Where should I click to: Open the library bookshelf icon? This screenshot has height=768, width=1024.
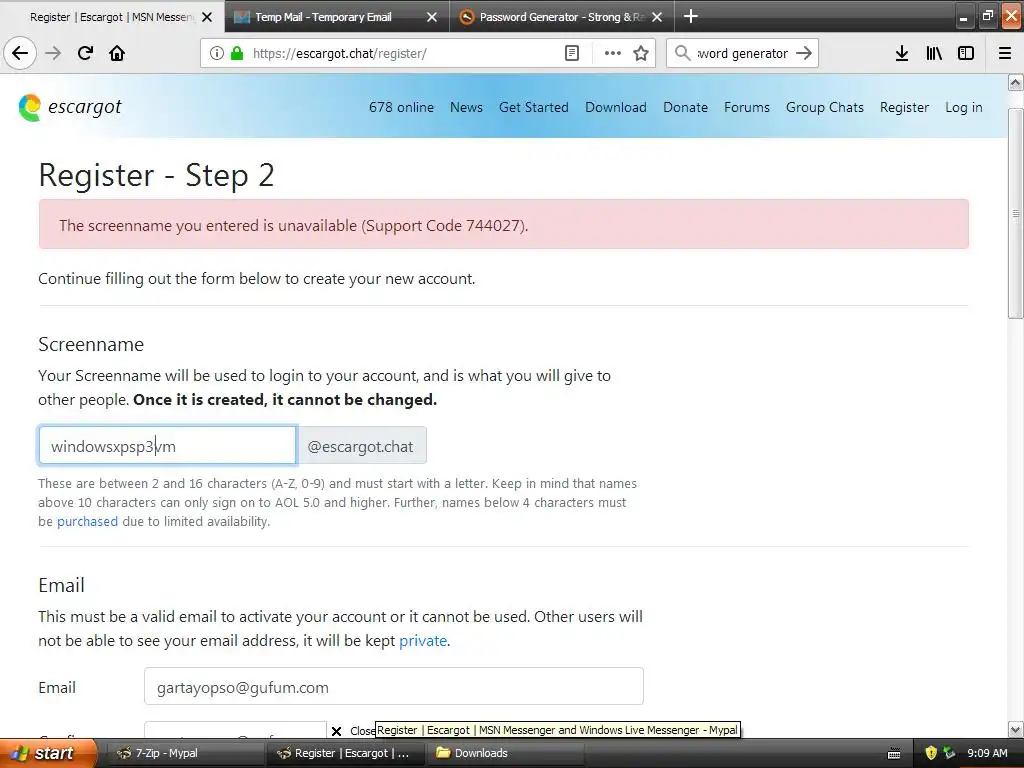934,53
